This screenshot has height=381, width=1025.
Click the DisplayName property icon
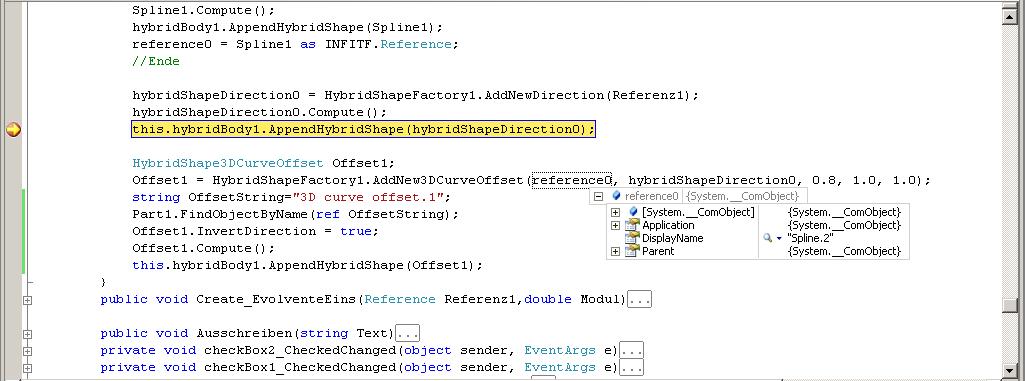point(631,239)
